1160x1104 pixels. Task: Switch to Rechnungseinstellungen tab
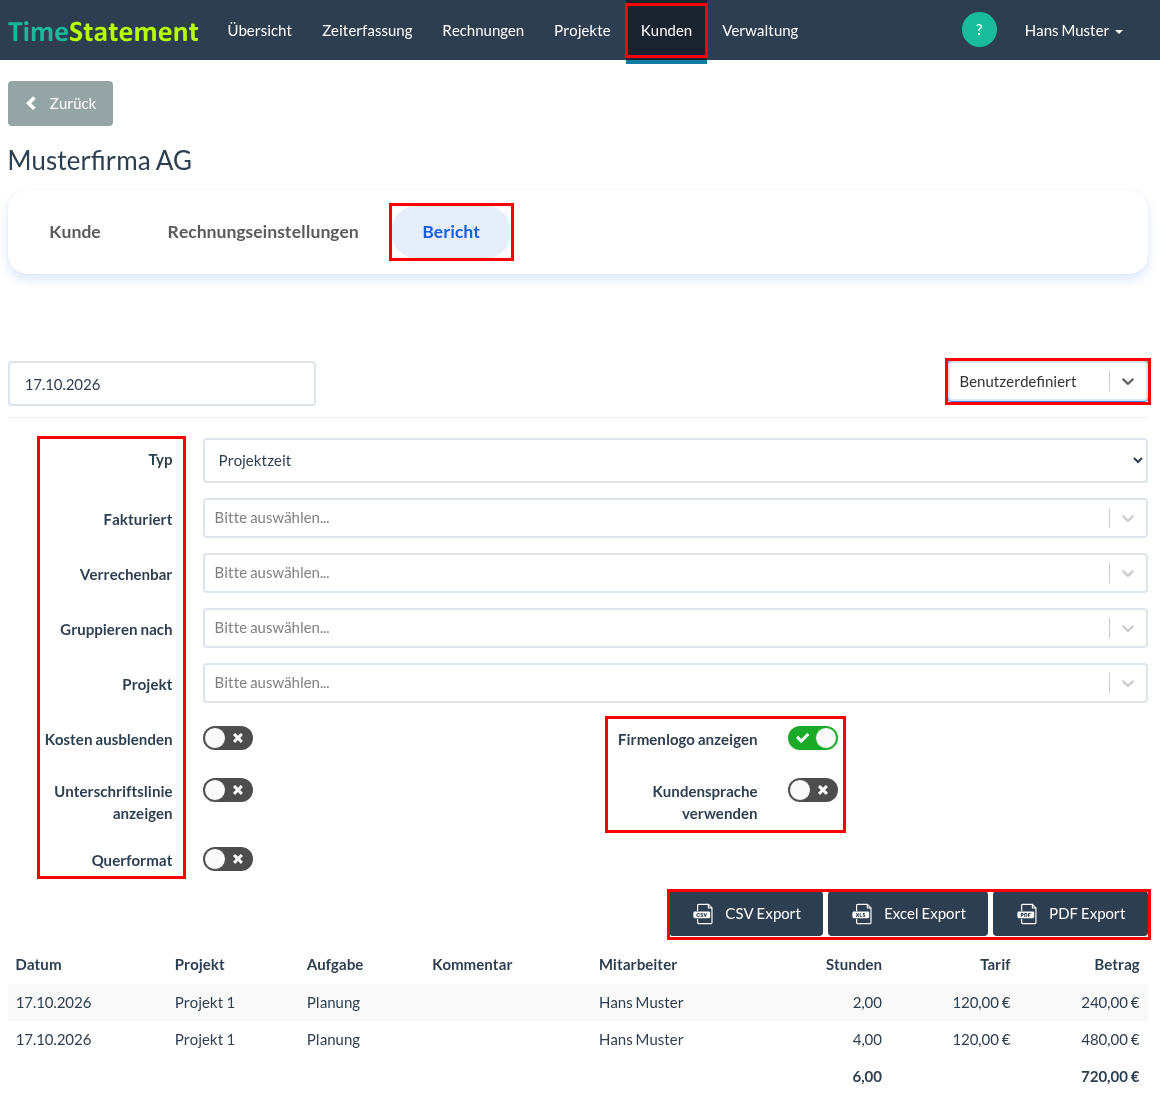263,232
